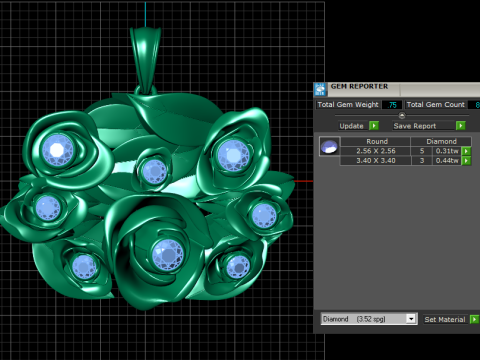Click green arrow beside Set Material
This screenshot has height=360, width=480.
(474, 319)
